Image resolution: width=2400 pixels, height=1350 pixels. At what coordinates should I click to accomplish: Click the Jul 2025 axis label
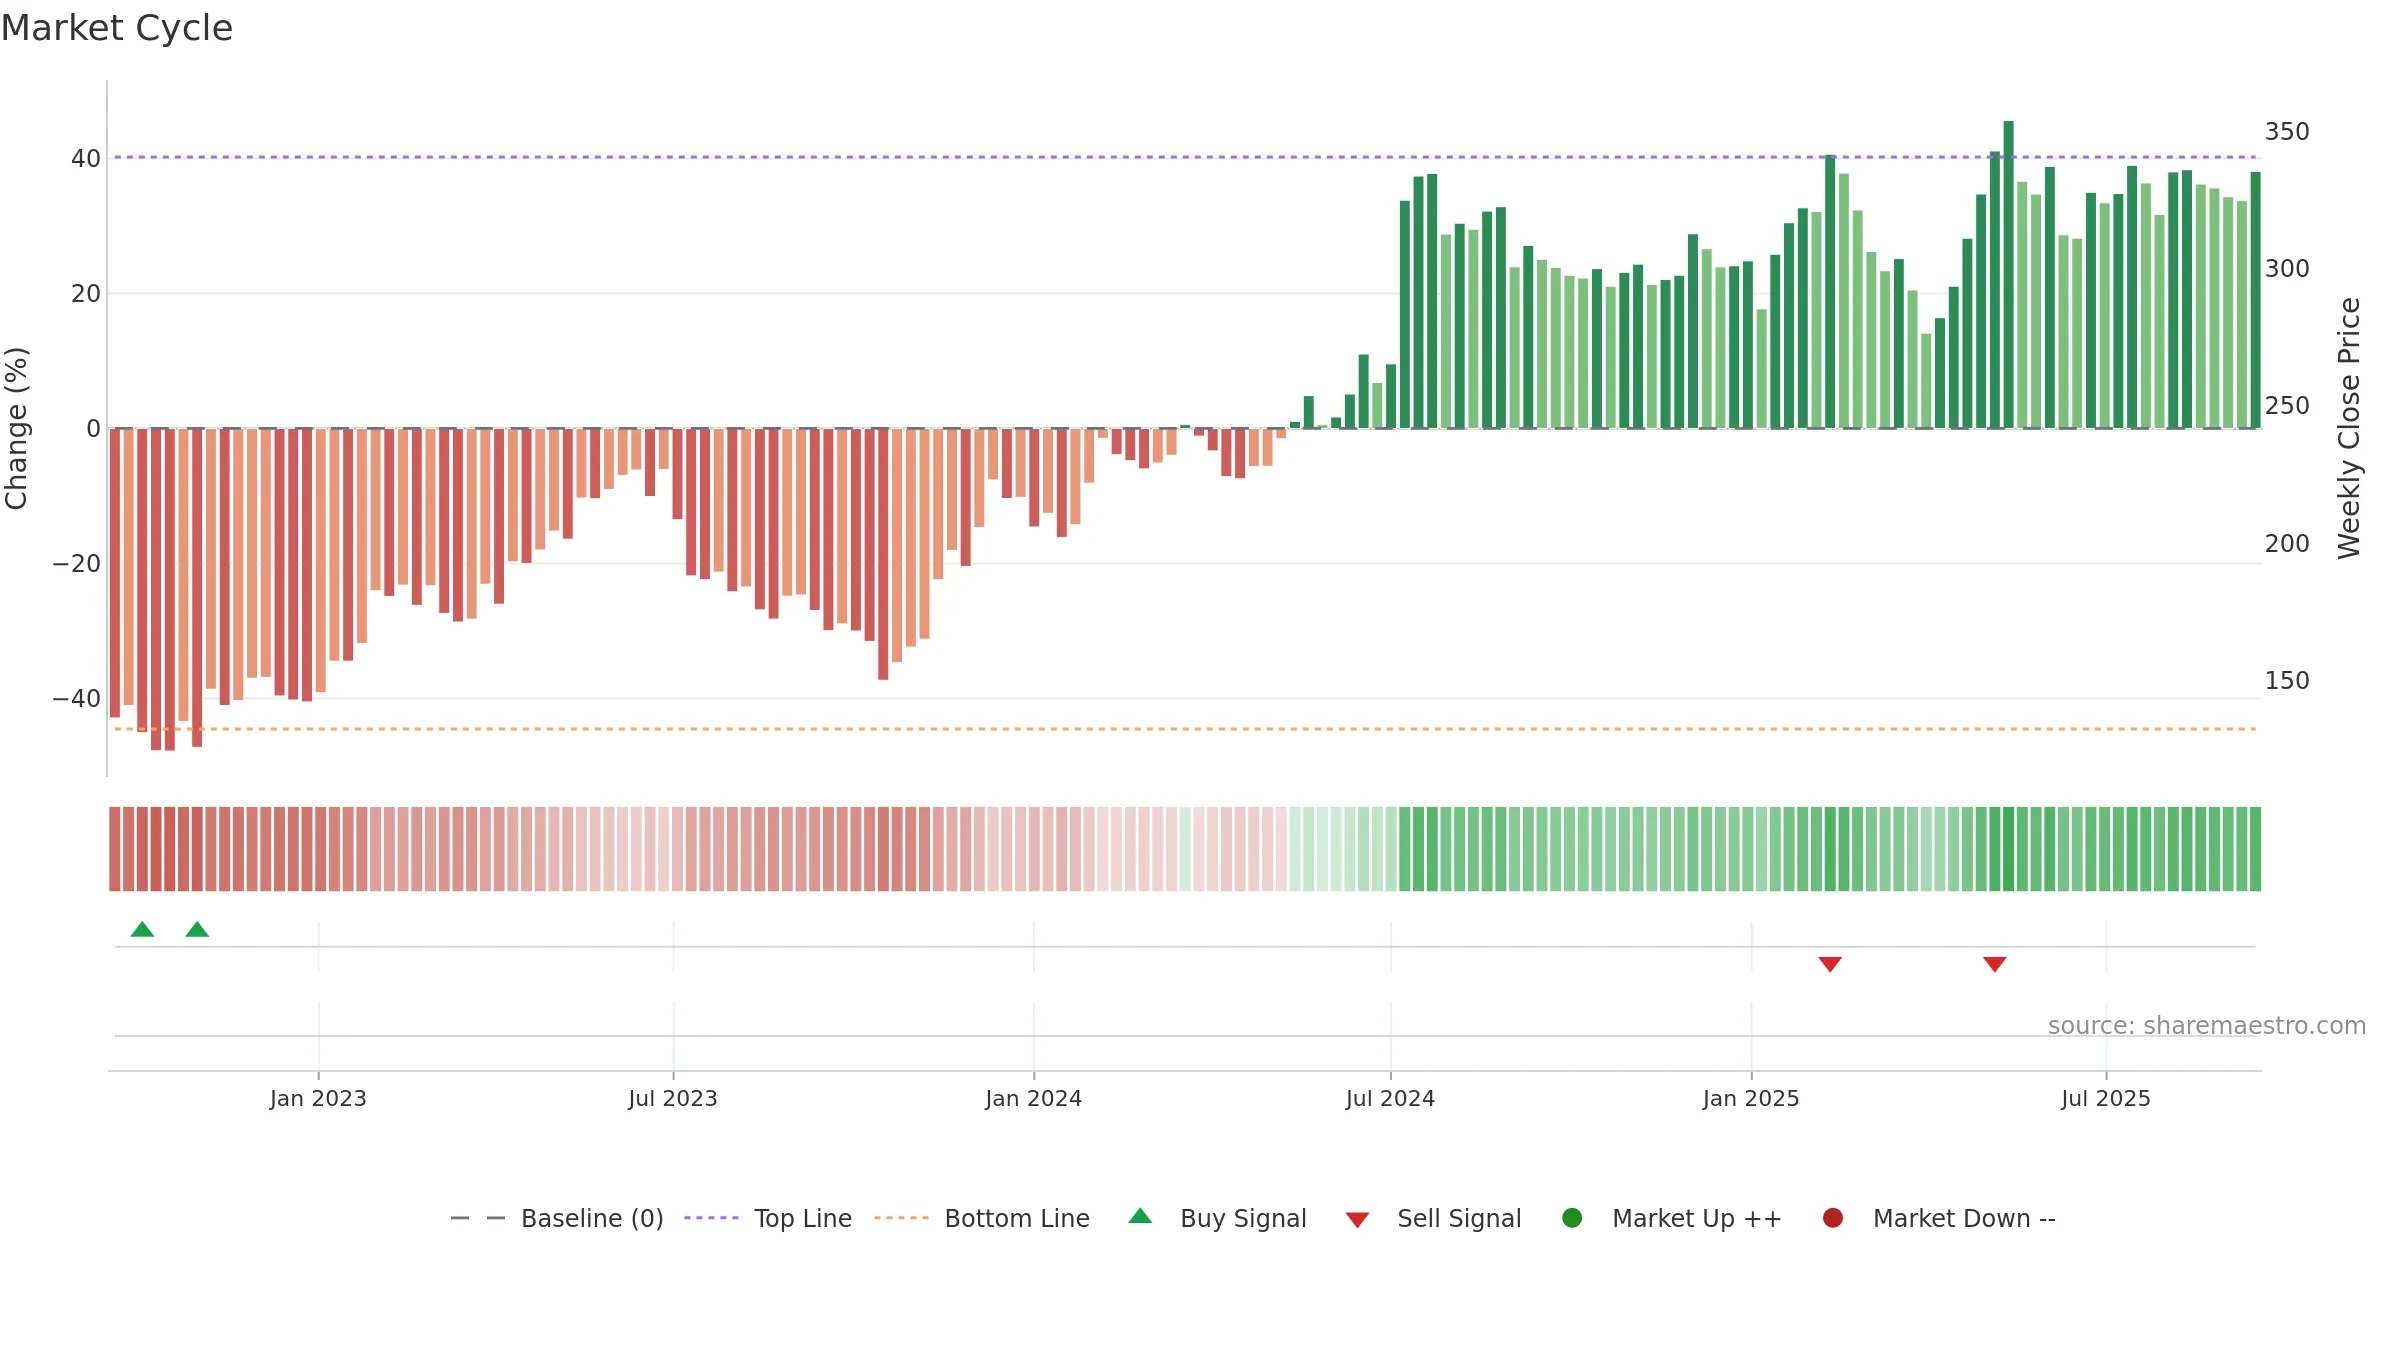click(2106, 1098)
